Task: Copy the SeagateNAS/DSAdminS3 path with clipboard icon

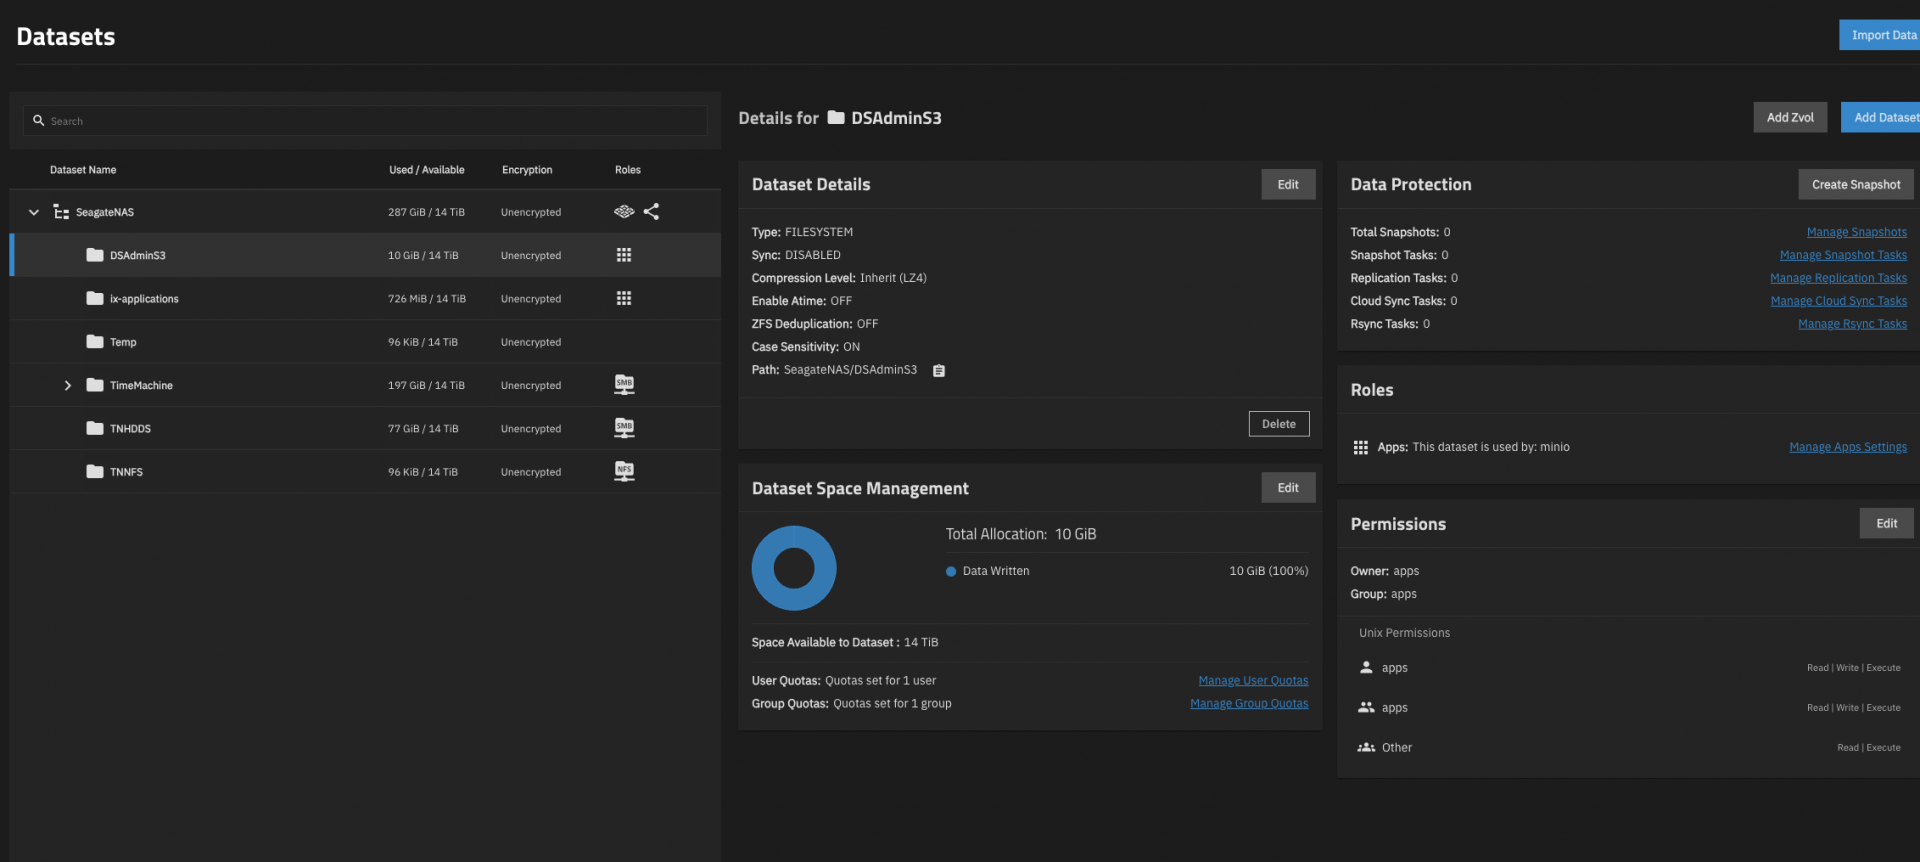Action: pos(939,371)
